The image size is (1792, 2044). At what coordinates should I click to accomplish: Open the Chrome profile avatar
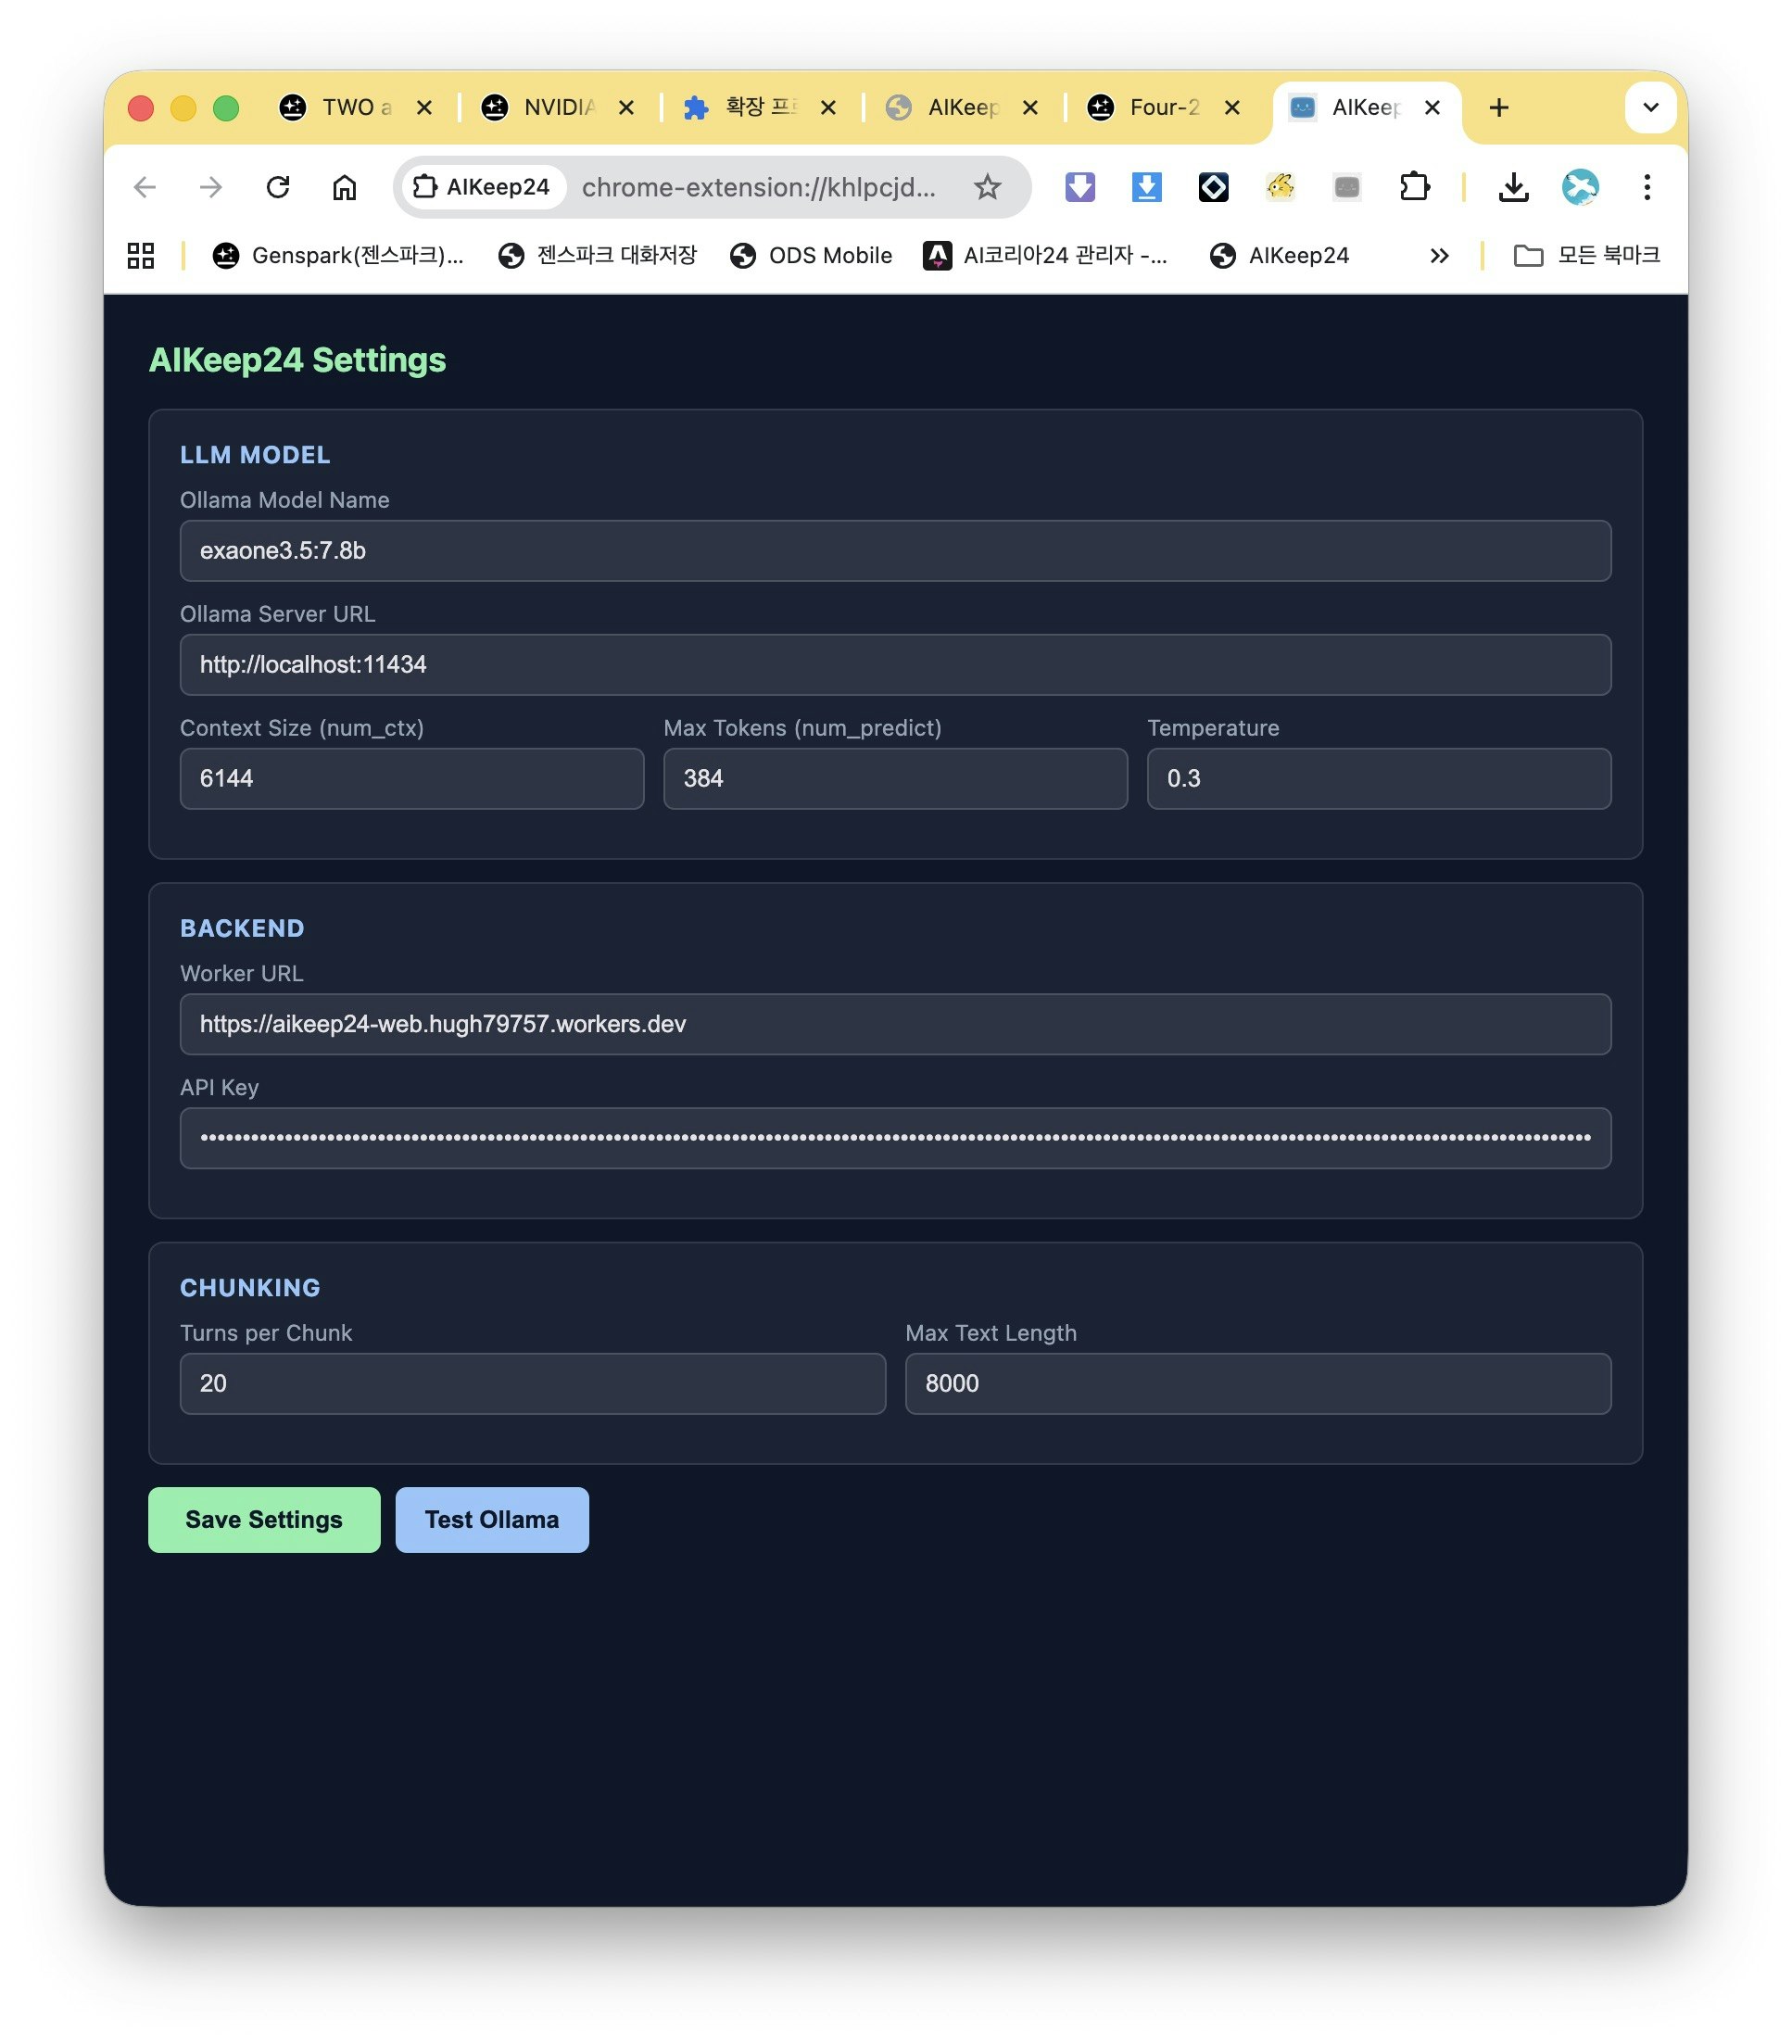(x=1580, y=187)
